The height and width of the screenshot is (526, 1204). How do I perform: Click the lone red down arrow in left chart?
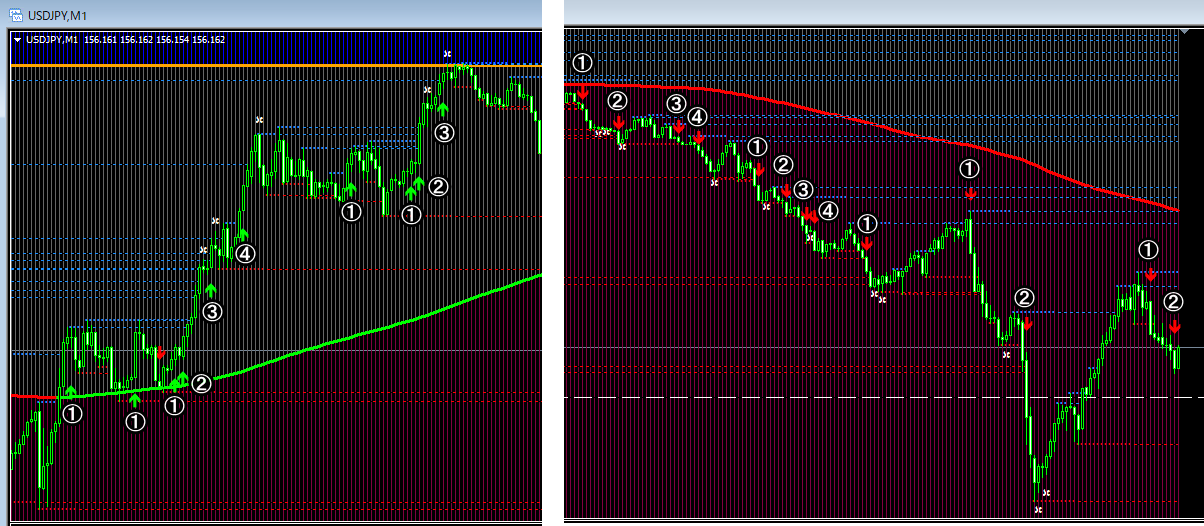click(160, 352)
